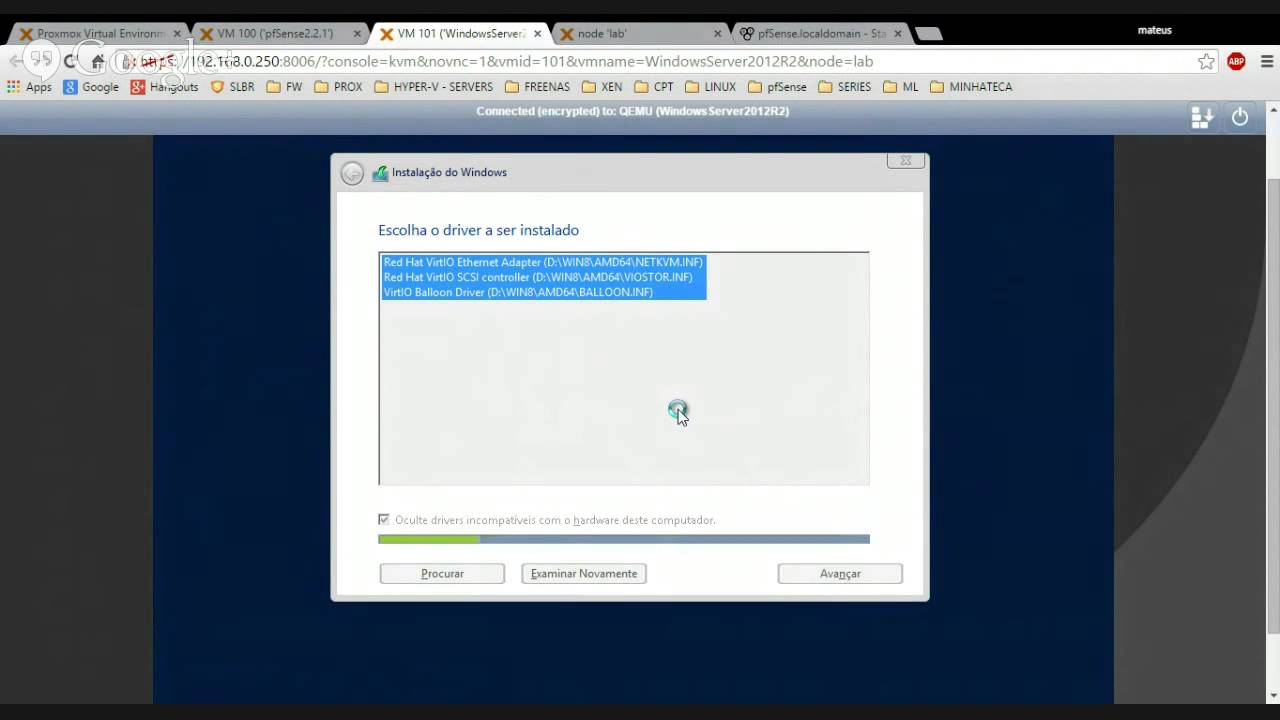1280x720 pixels.
Task: Open the MINHATECA bookmarks folder
Action: [x=971, y=87]
